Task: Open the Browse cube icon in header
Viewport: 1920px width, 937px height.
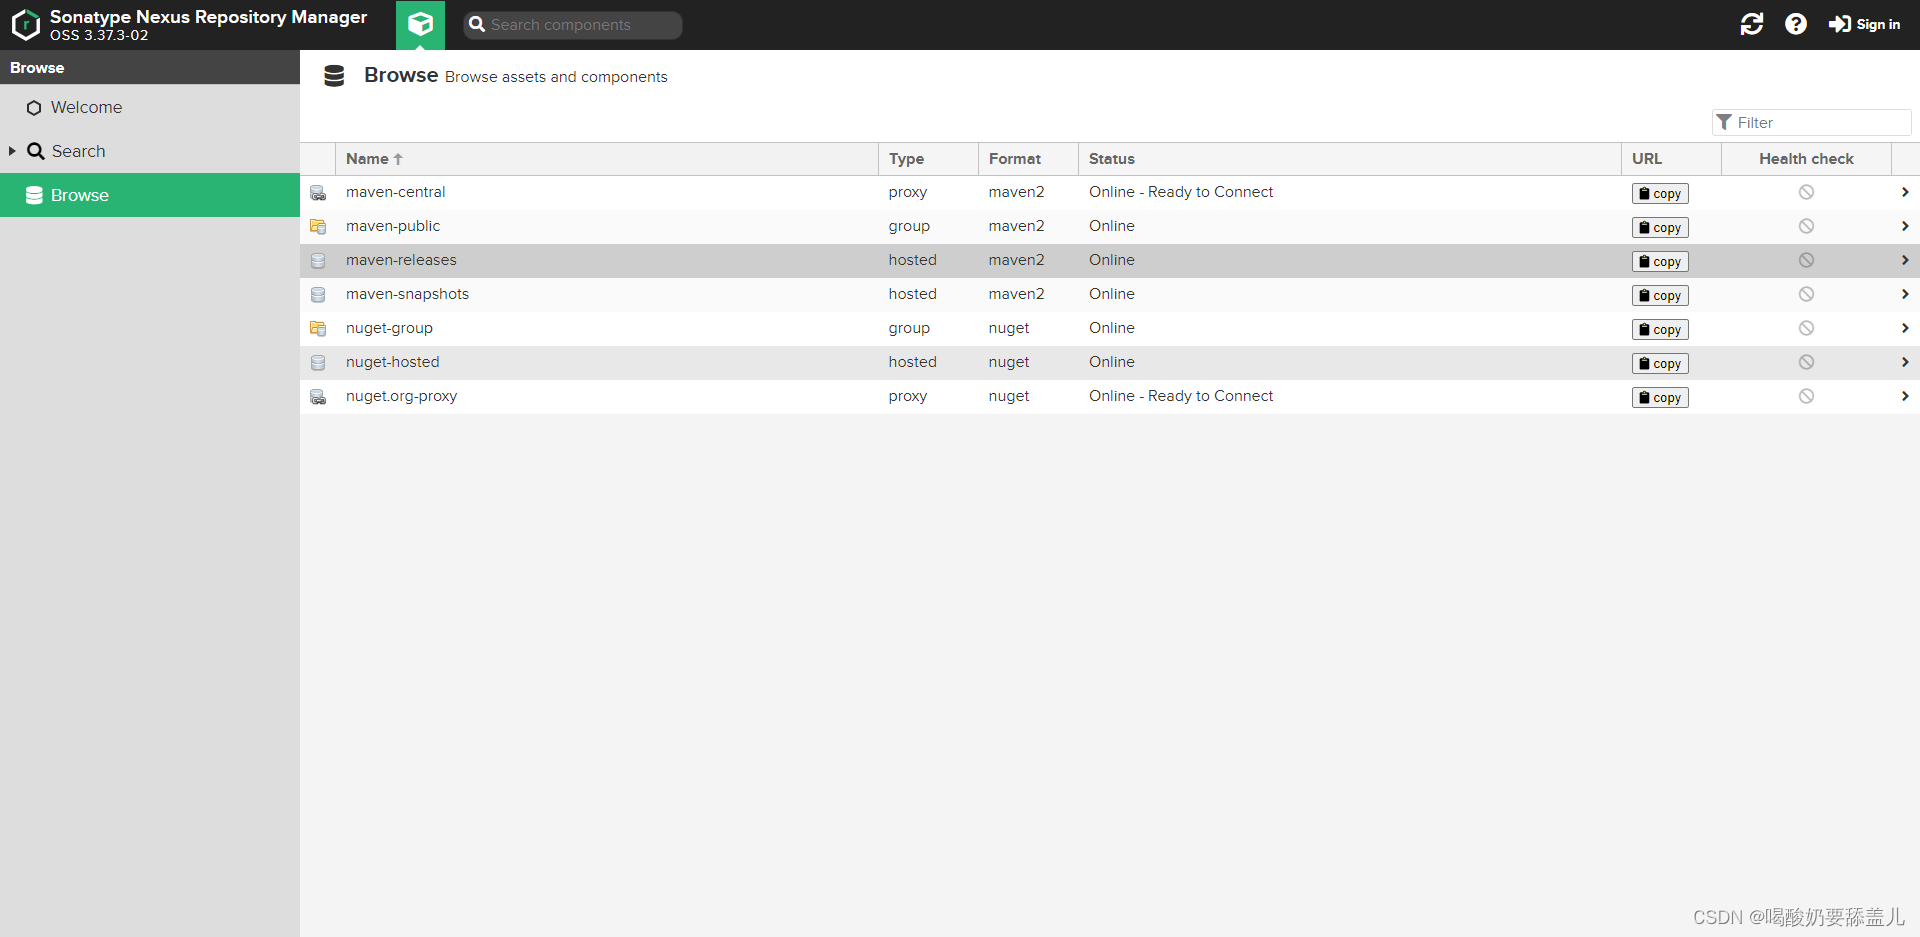Action: [x=420, y=24]
